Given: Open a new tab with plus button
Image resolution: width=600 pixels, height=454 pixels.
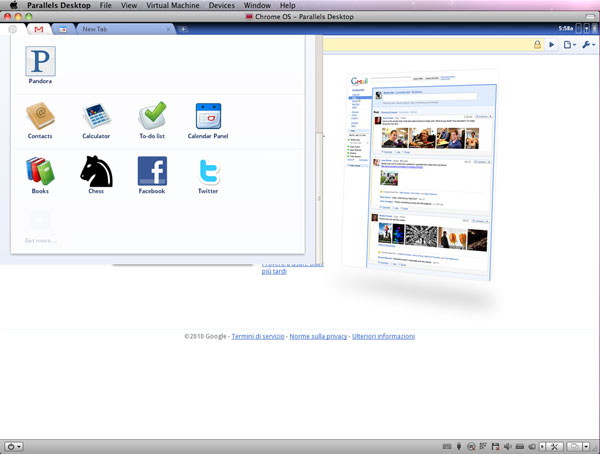Looking at the screenshot, I should 183,29.
